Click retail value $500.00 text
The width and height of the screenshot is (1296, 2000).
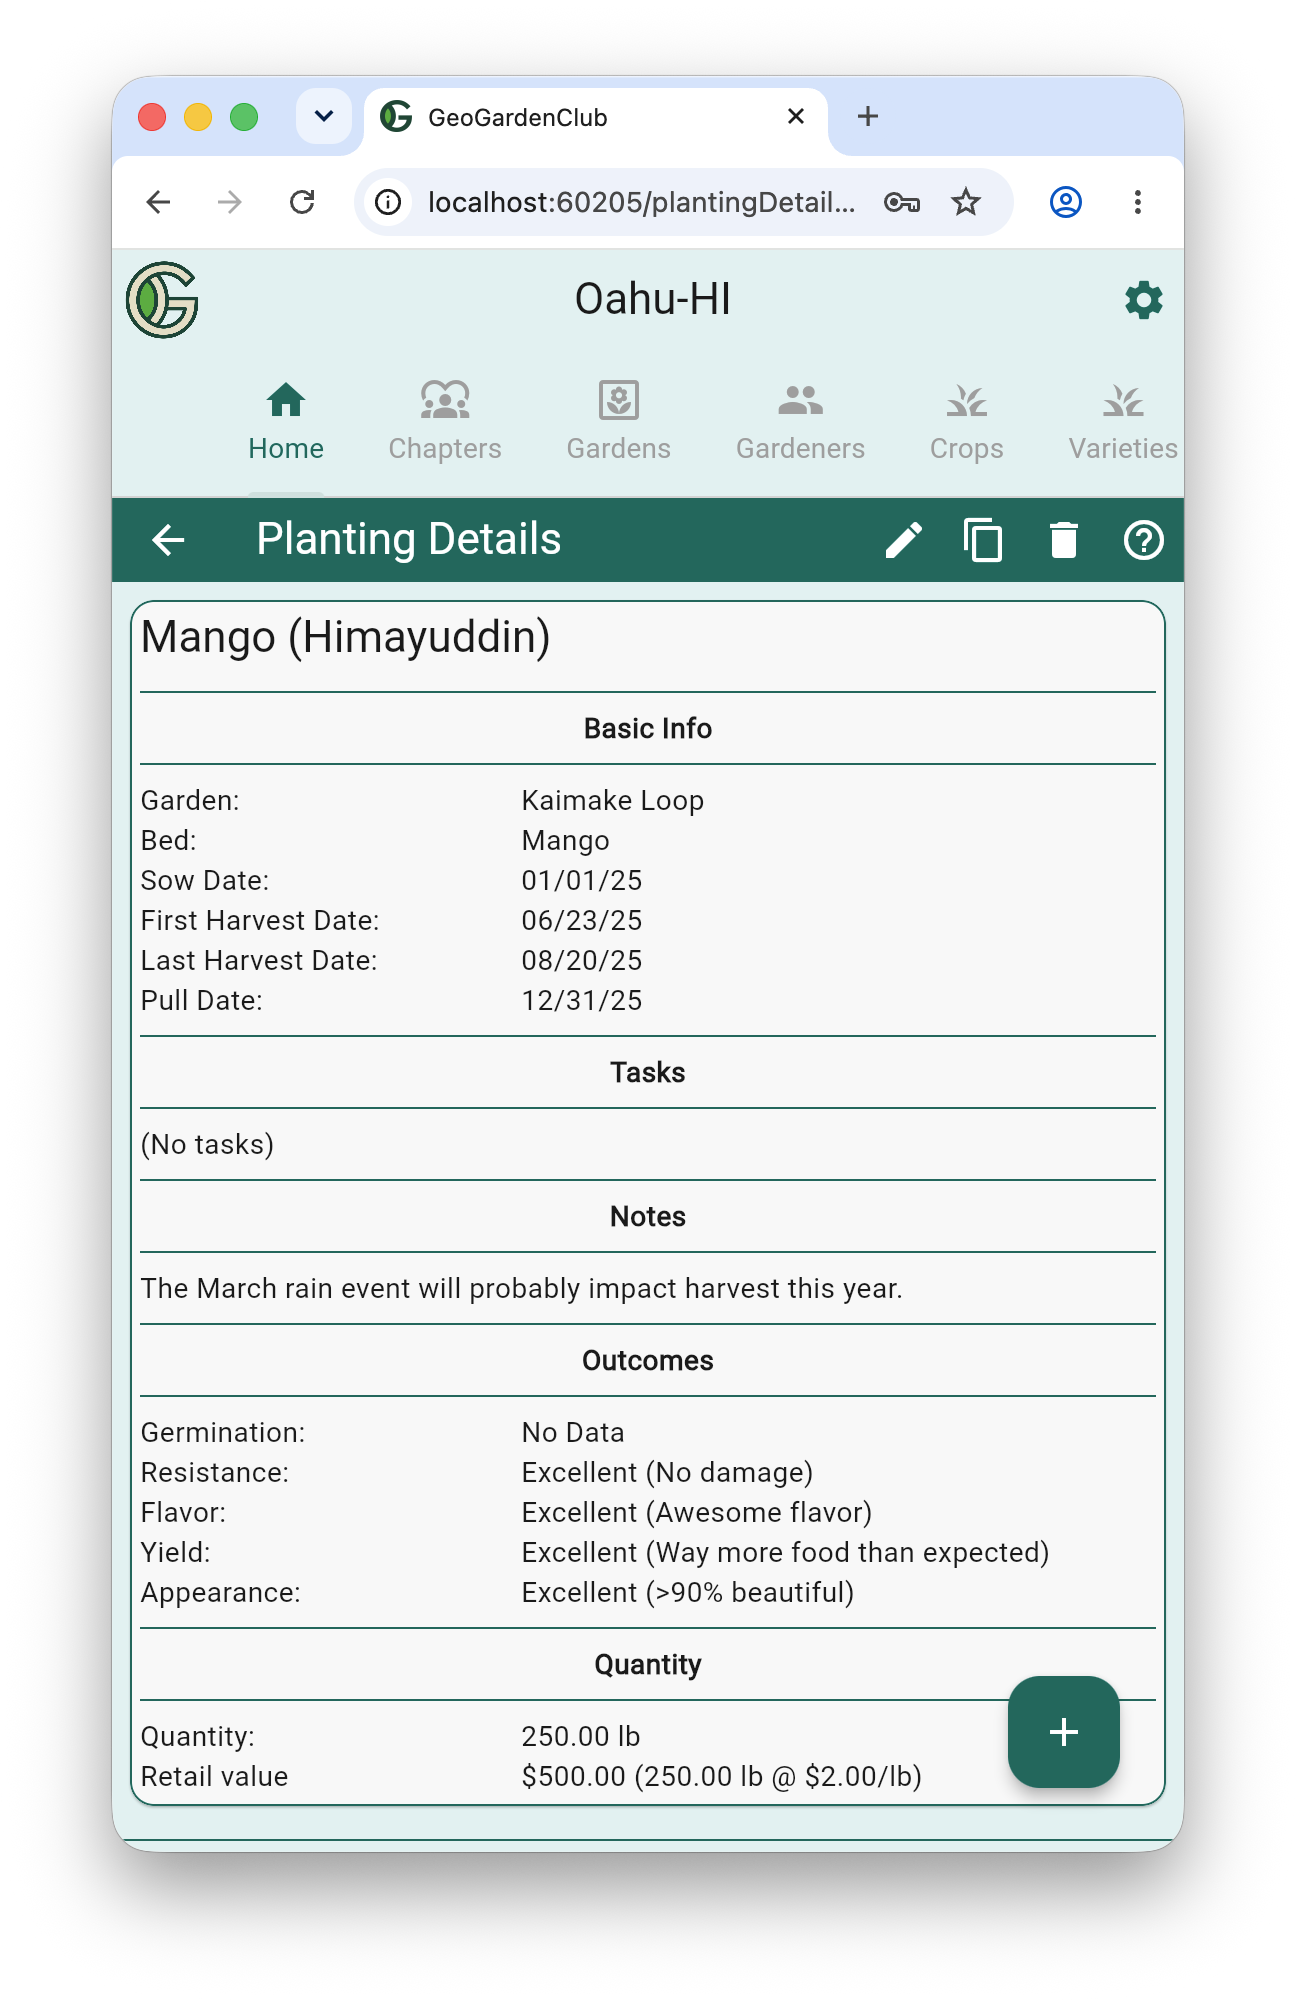coord(721,1777)
